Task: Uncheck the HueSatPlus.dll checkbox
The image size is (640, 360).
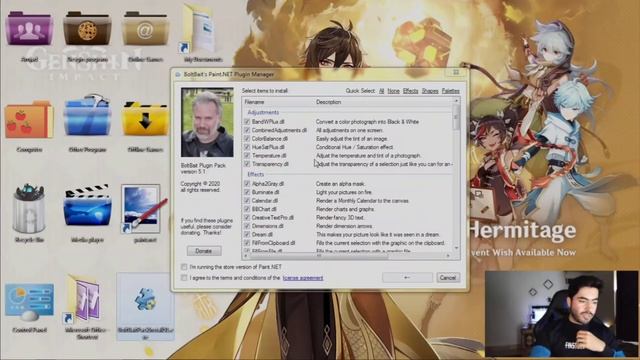Action: pyautogui.click(x=247, y=147)
